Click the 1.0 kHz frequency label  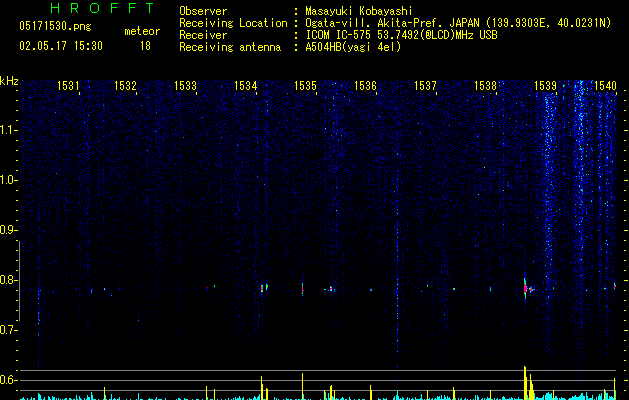tap(8, 180)
